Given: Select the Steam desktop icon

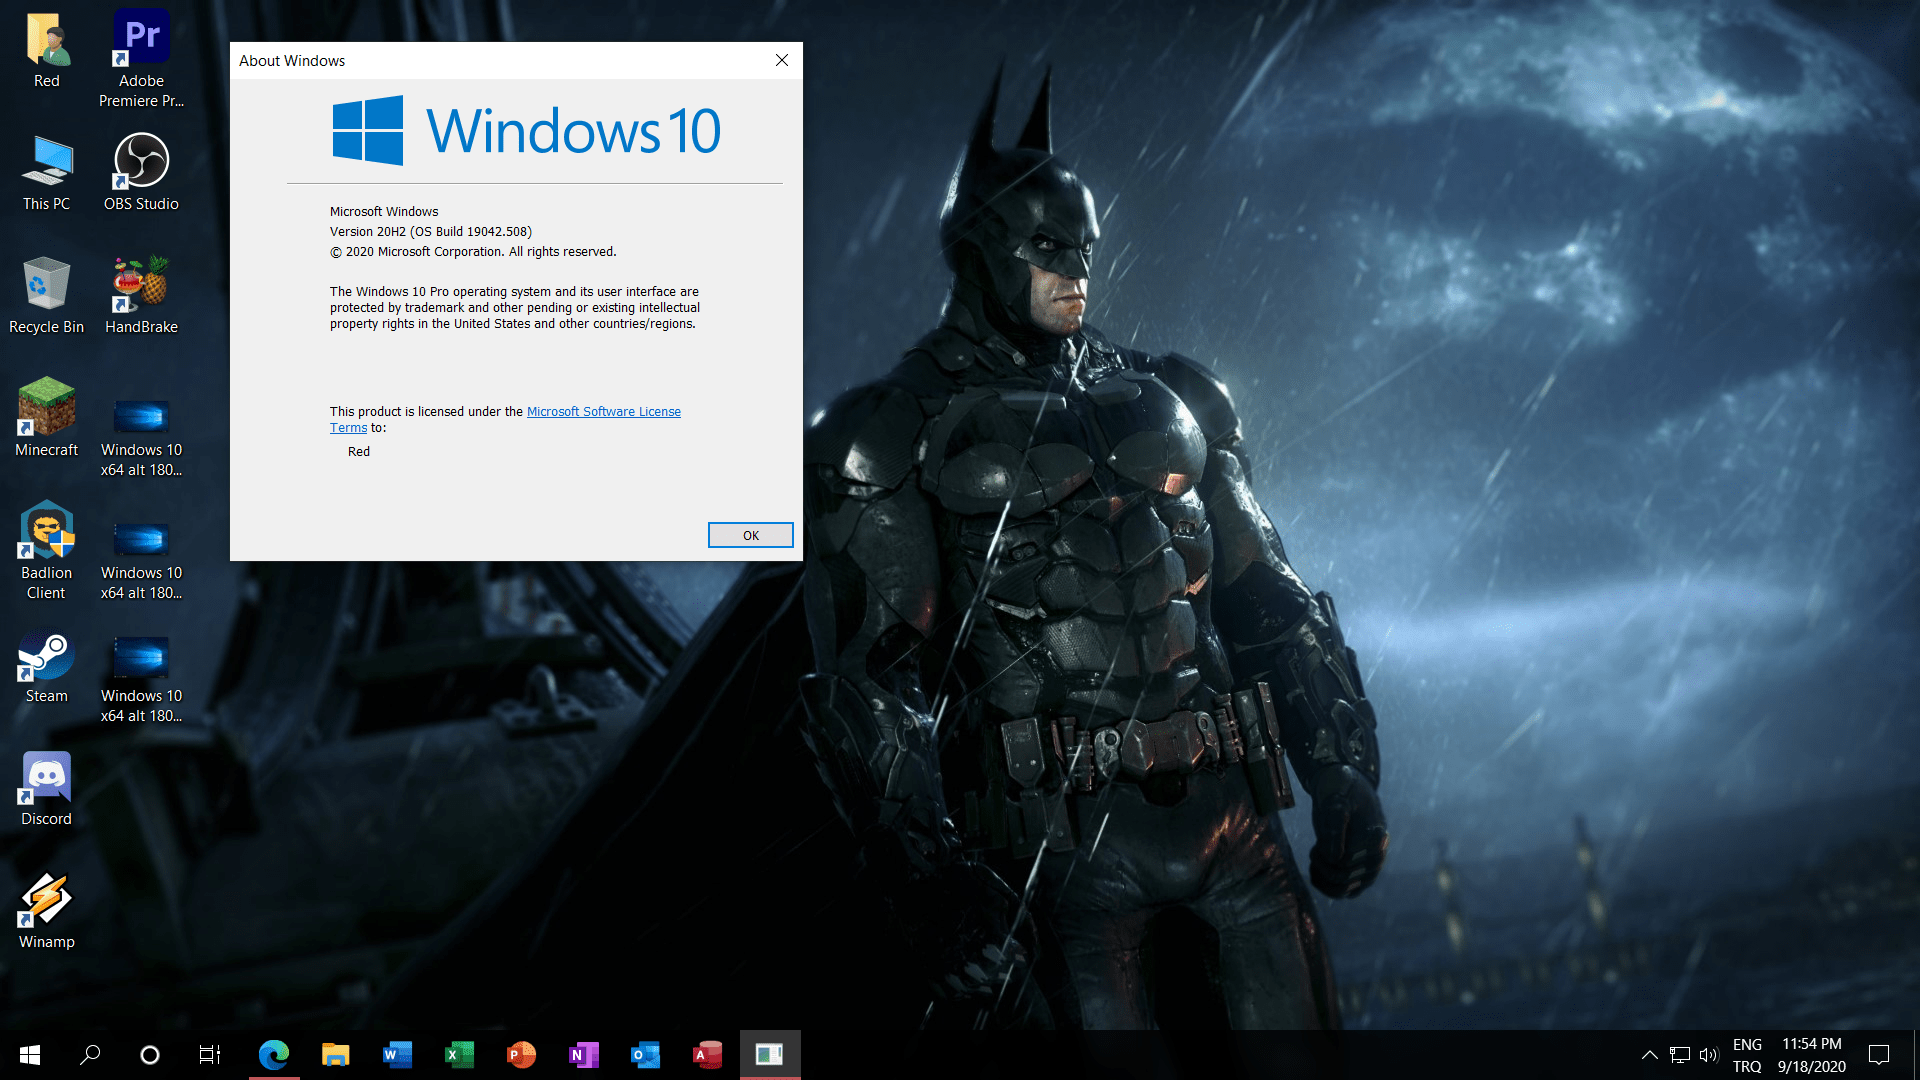Looking at the screenshot, I should click(x=46, y=664).
